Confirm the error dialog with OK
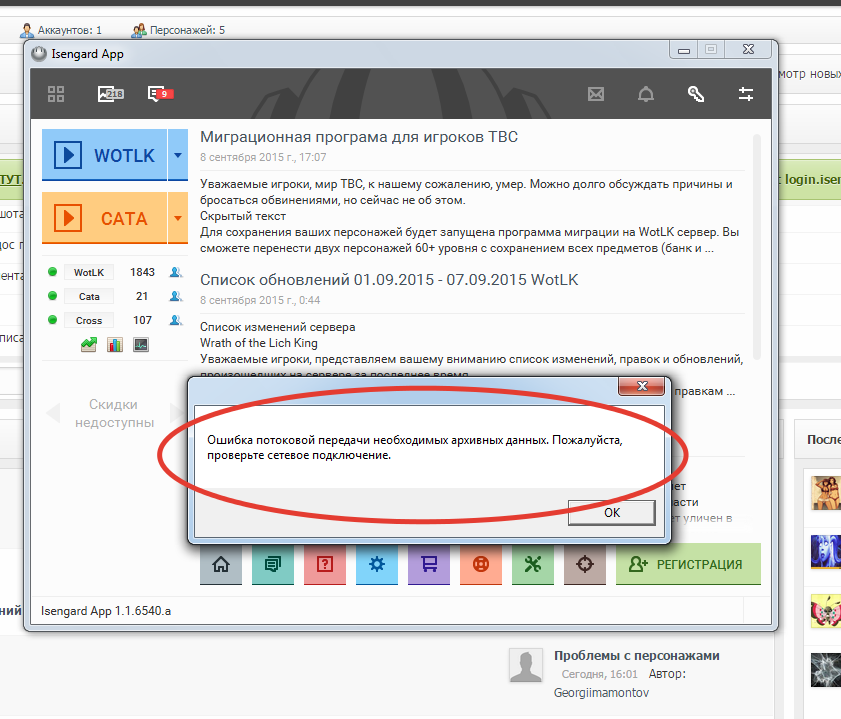This screenshot has height=719, width=841. coord(611,513)
